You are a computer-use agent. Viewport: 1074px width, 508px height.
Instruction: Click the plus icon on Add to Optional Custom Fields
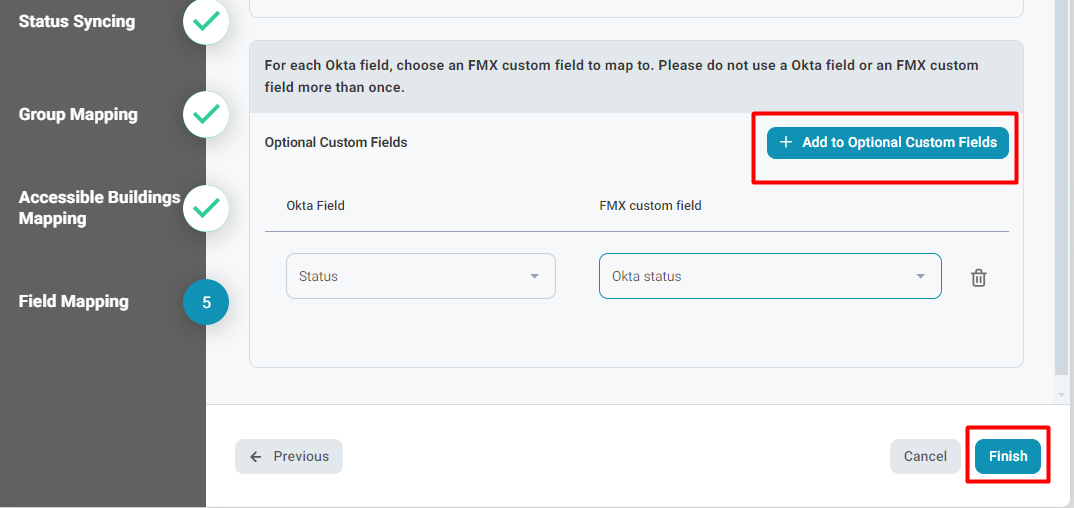click(786, 142)
